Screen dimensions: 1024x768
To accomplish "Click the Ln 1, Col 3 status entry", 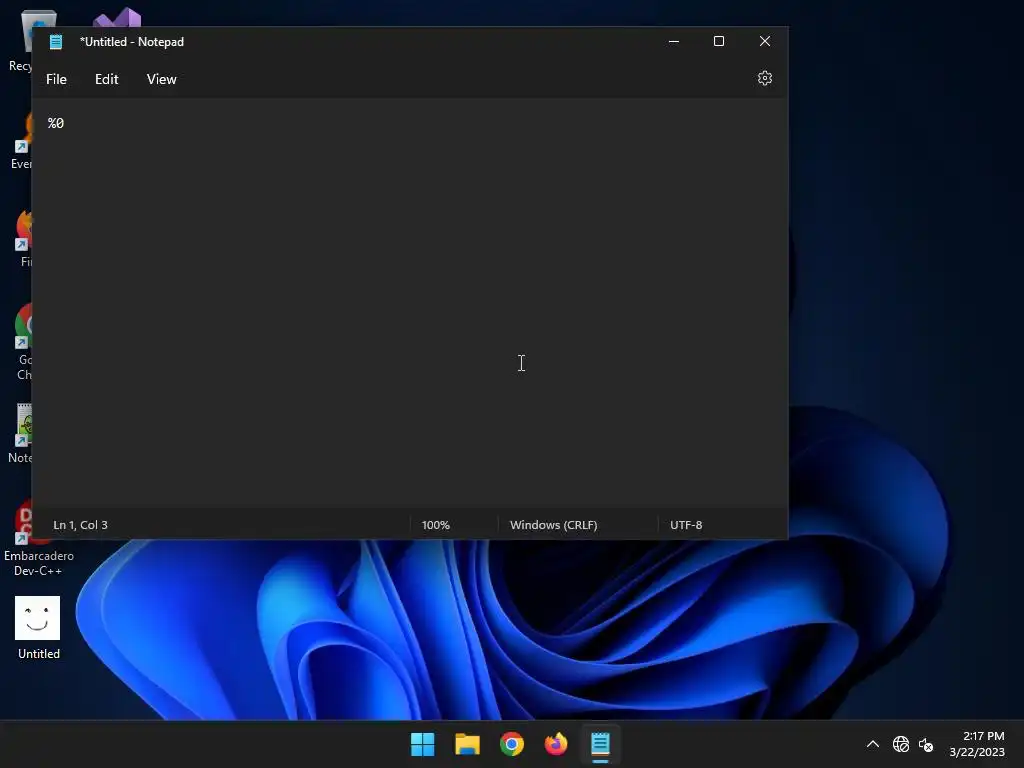I will tap(80, 525).
